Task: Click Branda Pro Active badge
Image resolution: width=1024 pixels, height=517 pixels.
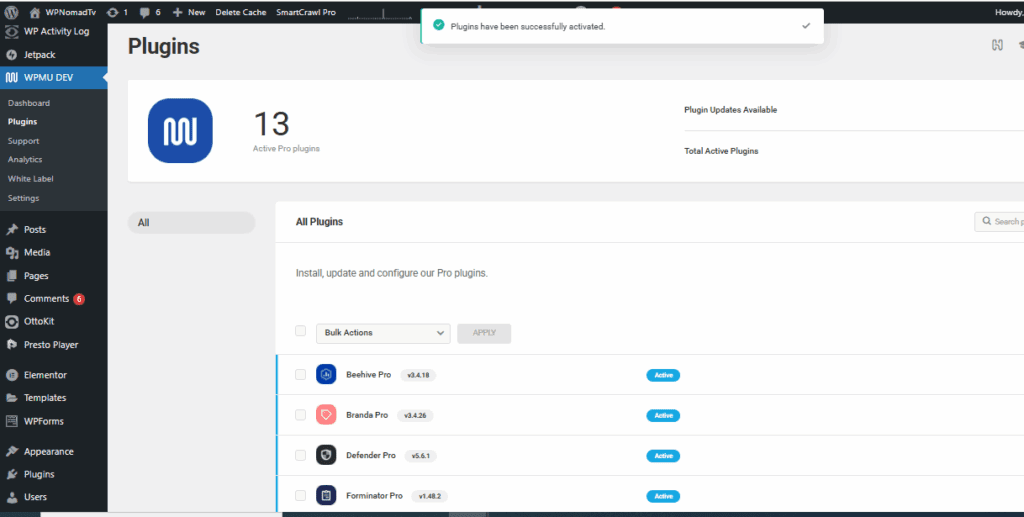Action: (x=663, y=416)
